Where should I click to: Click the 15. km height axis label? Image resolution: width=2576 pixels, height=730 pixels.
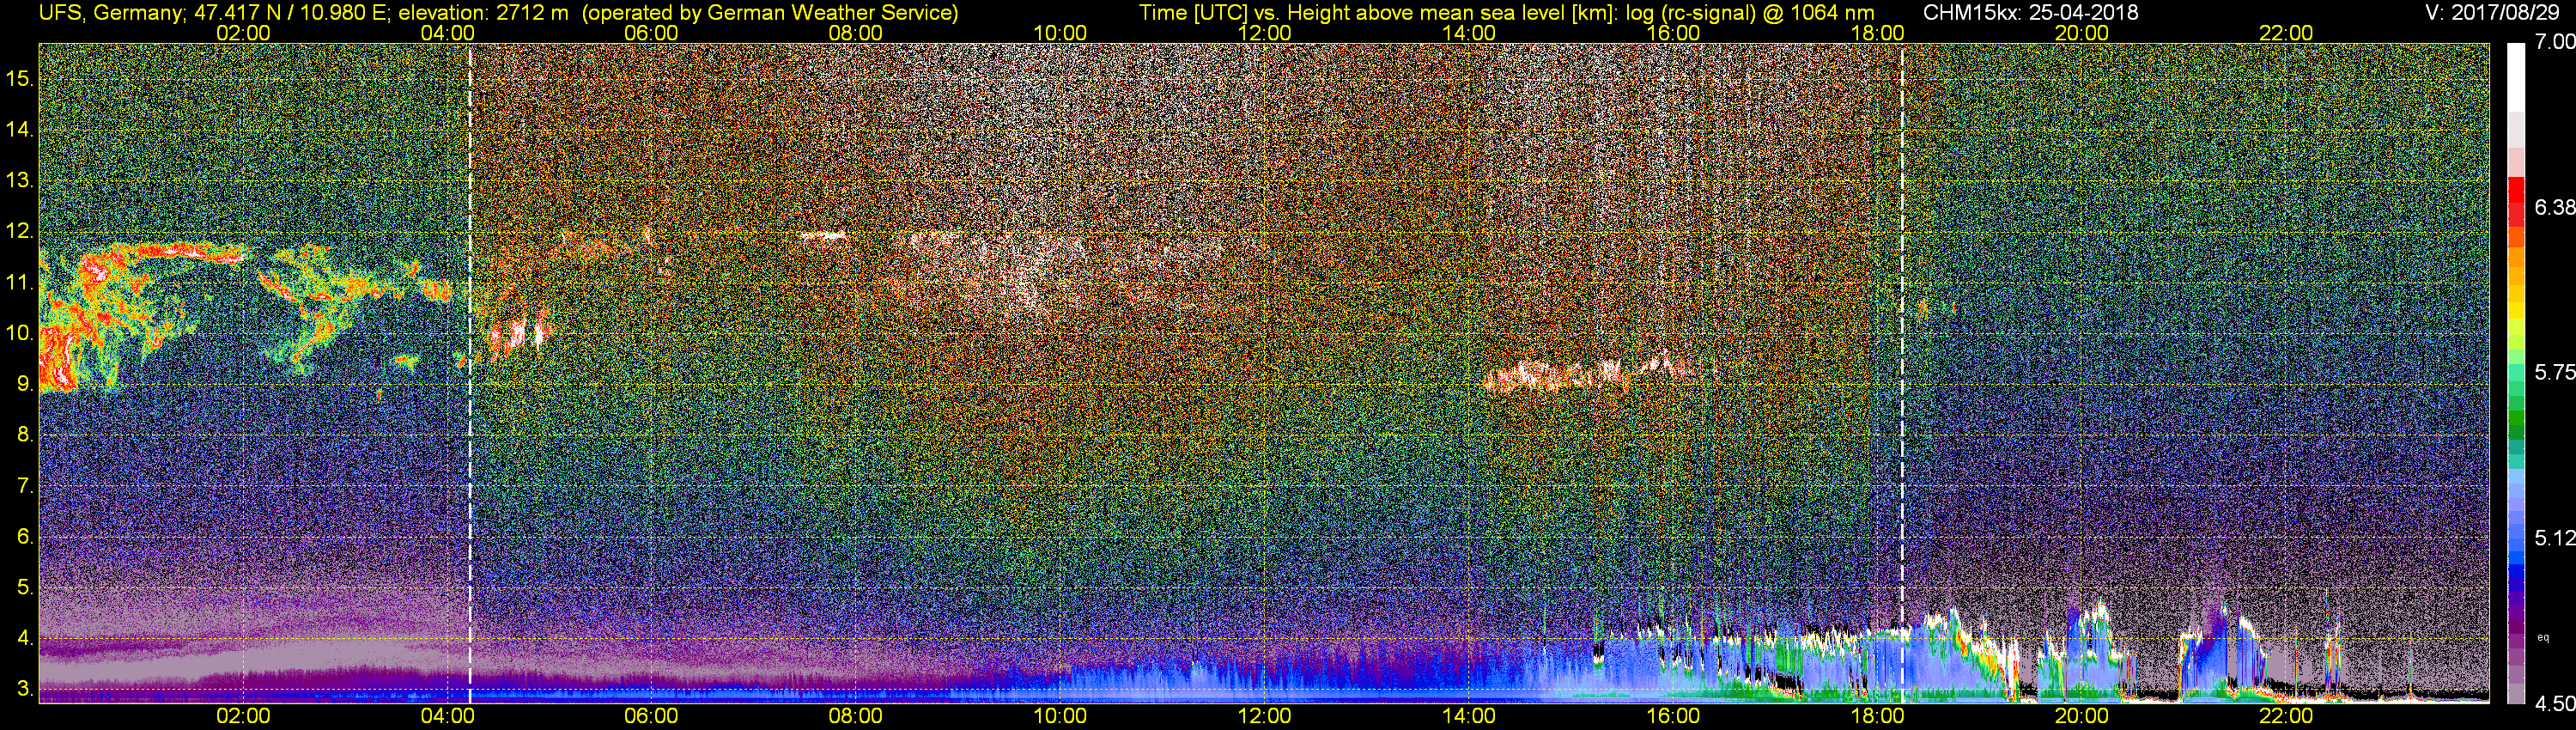coord(20,79)
